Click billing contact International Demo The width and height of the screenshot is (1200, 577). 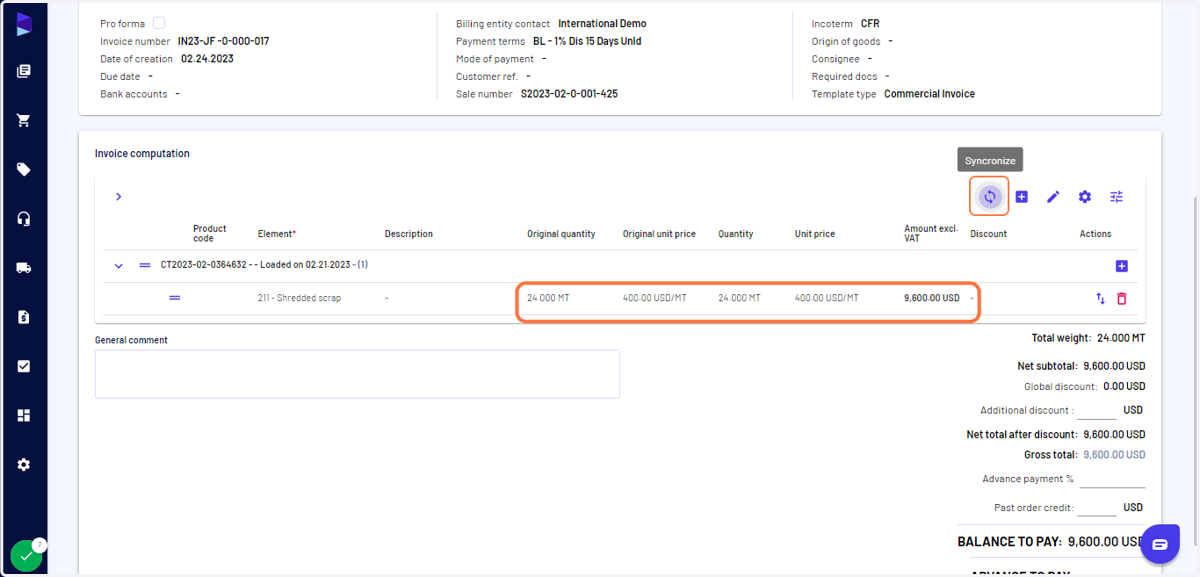[602, 23]
